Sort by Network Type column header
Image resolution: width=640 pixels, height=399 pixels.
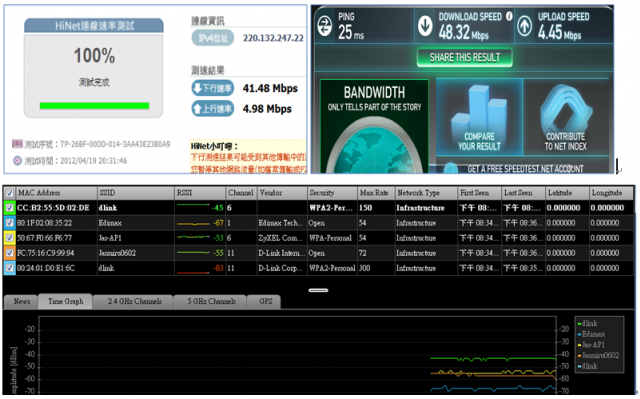coord(426,193)
